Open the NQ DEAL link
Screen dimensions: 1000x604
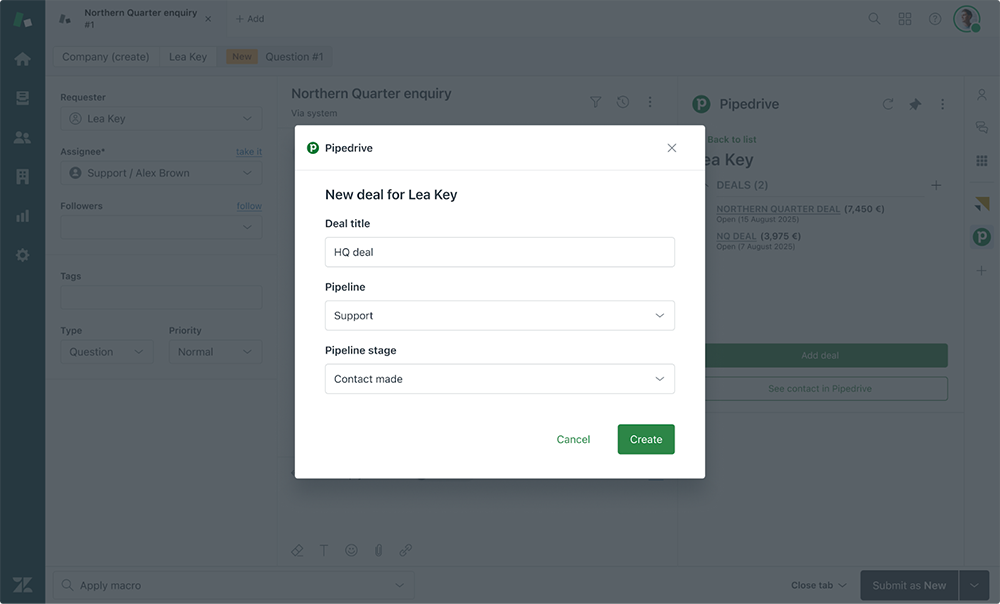736,236
